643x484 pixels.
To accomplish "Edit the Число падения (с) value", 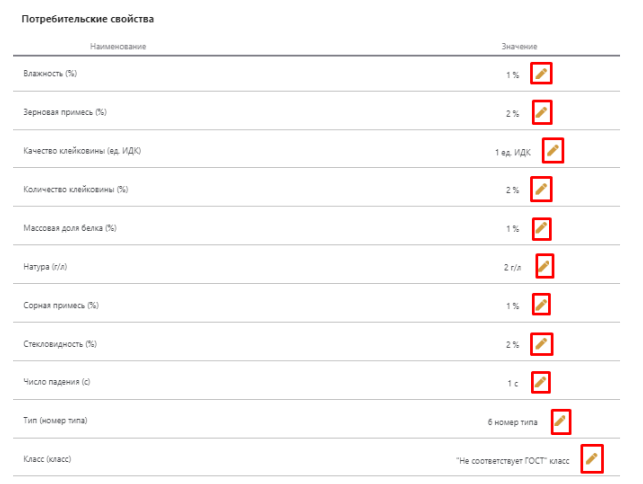I will pyautogui.click(x=541, y=382).
